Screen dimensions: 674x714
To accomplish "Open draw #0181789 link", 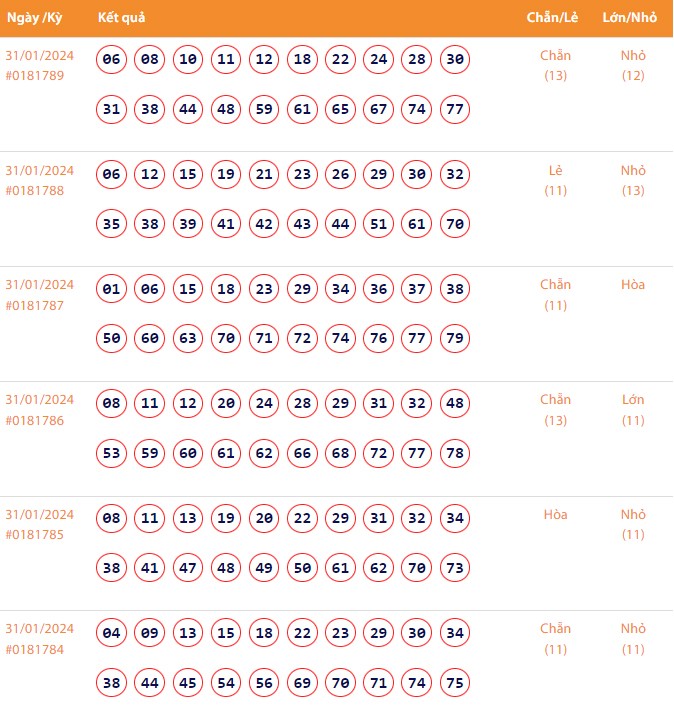I will 35,76.
